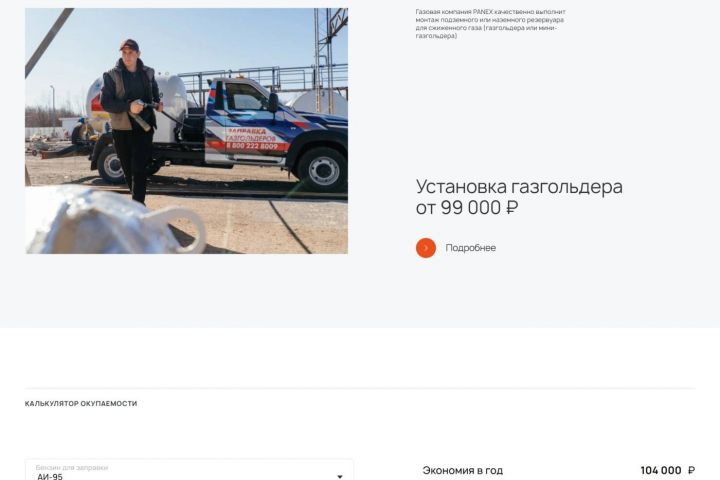The height and width of the screenshot is (480, 720).
Task: Click the ruble icon next to 104 000
Action: (x=691, y=470)
